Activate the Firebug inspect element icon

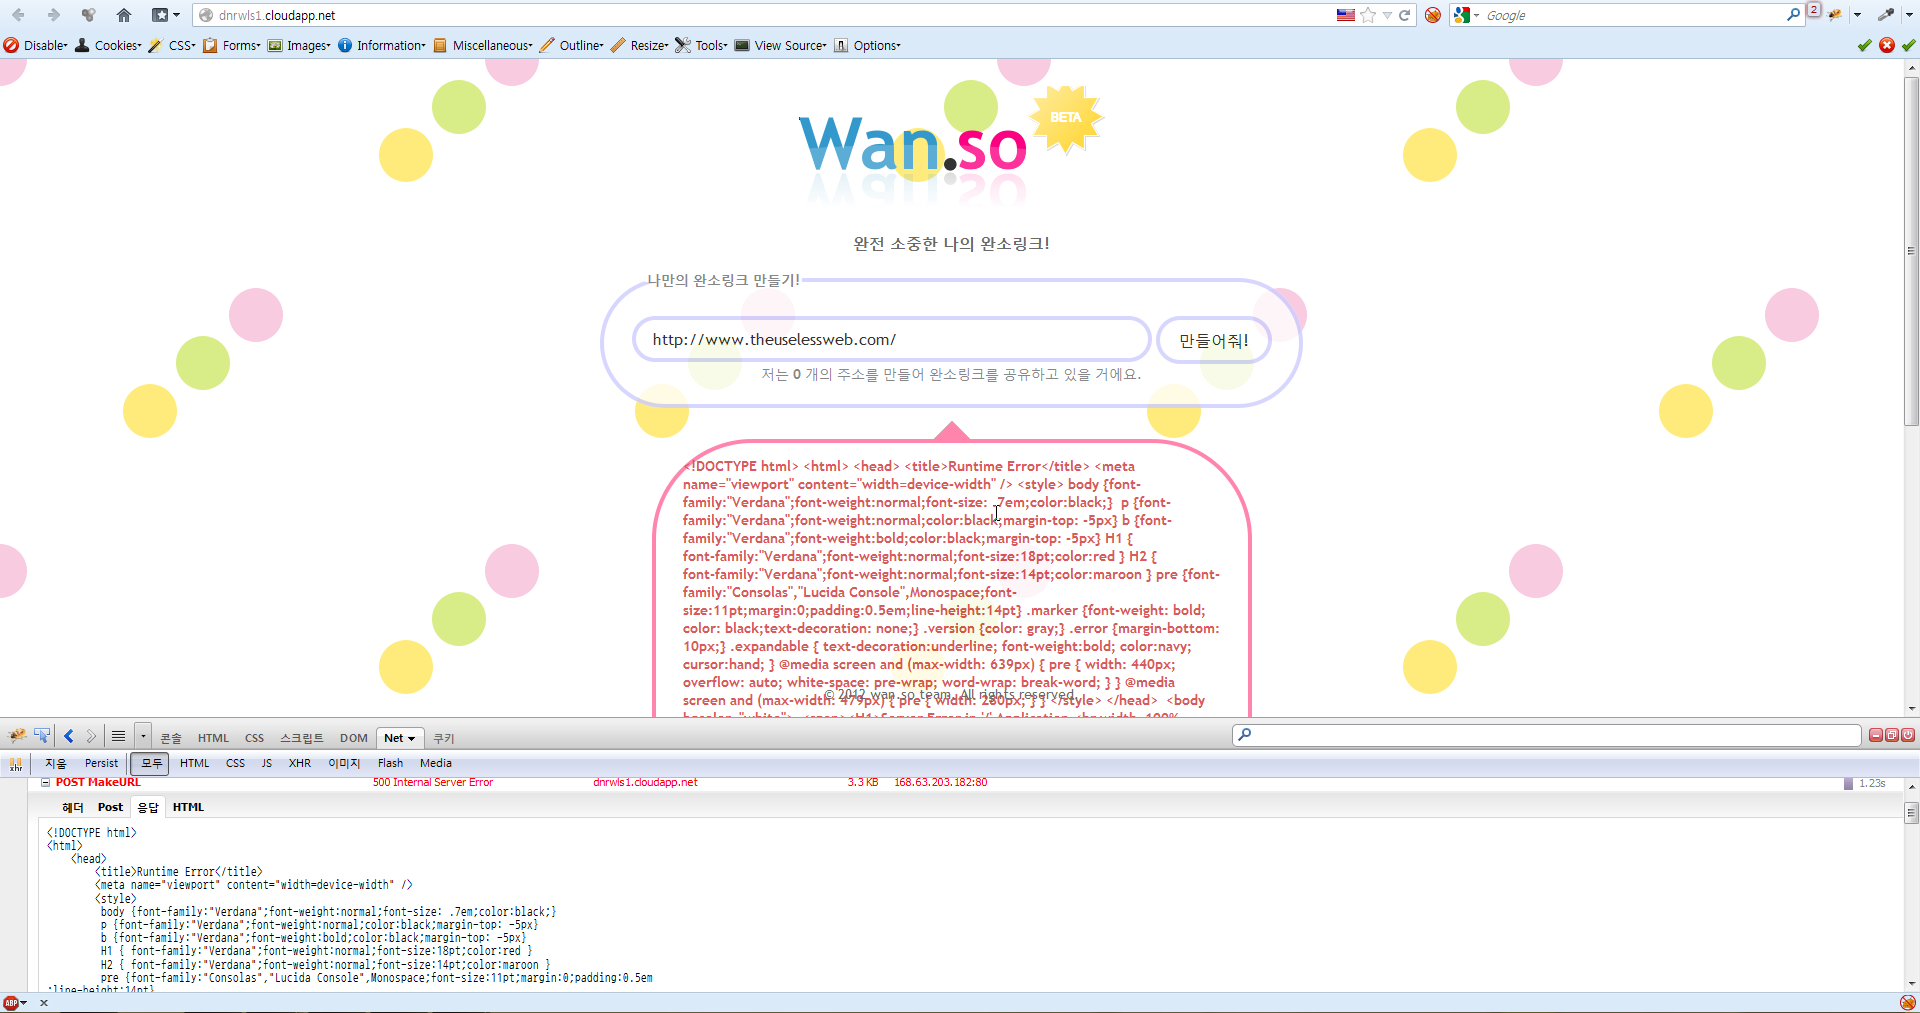point(42,737)
